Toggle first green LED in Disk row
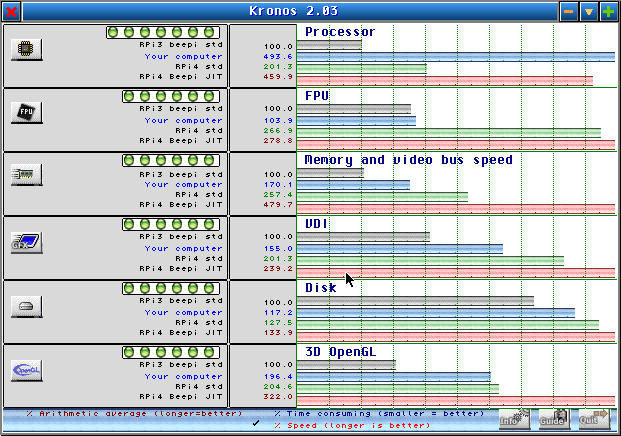 [129, 288]
